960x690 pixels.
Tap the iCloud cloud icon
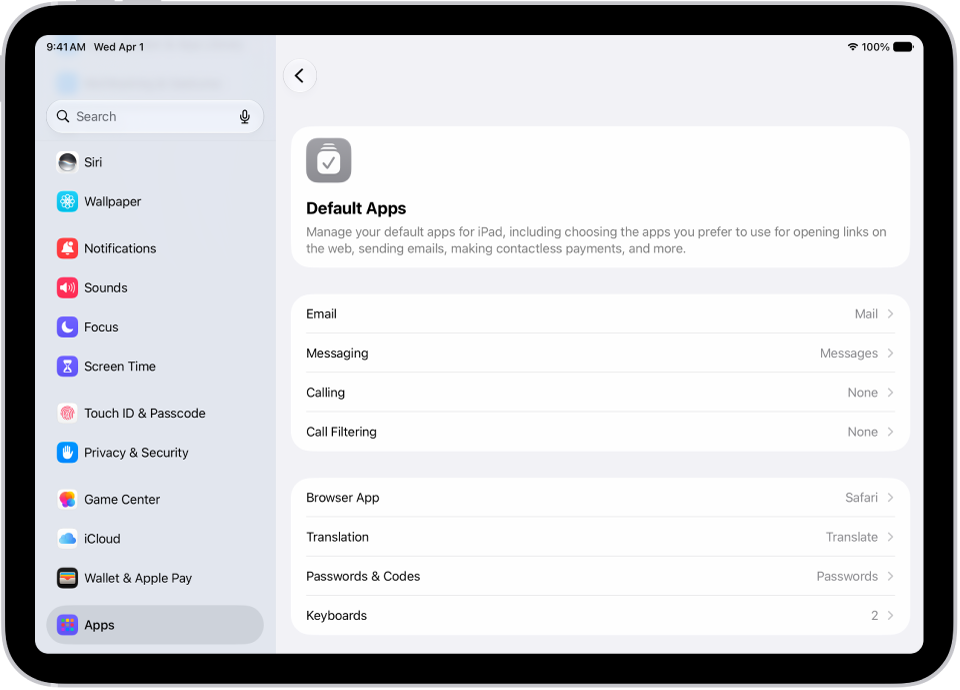click(x=67, y=539)
